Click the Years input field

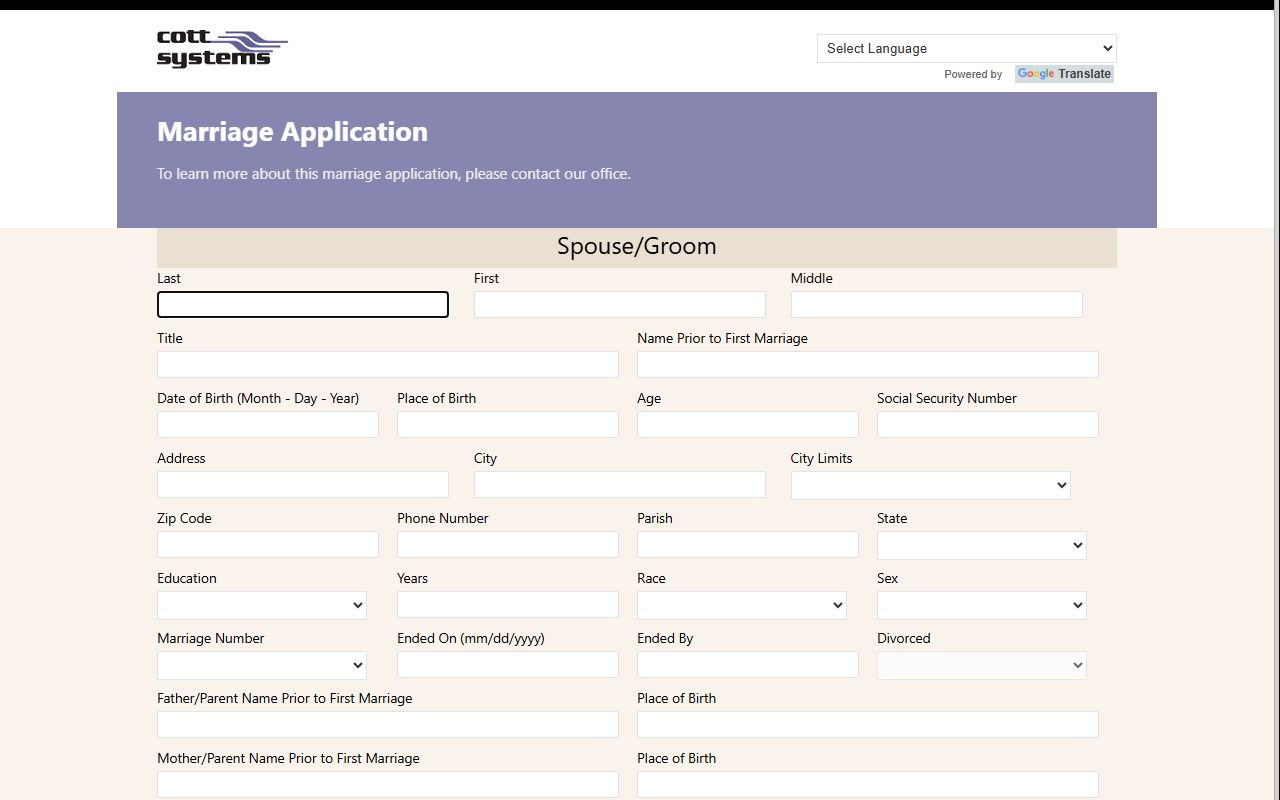(508, 604)
